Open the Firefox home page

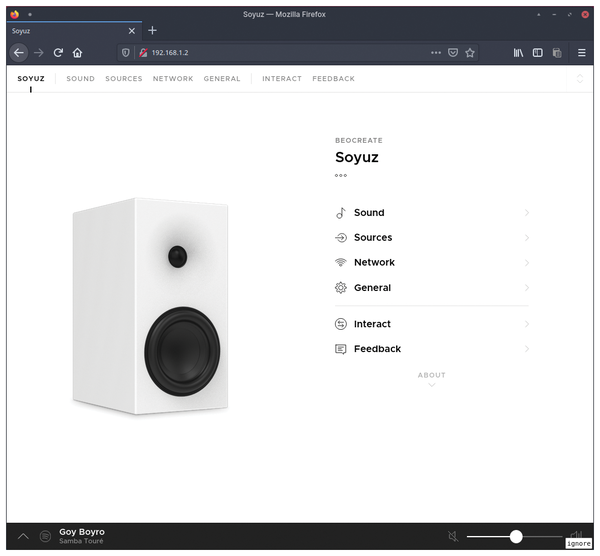pyautogui.click(x=78, y=53)
